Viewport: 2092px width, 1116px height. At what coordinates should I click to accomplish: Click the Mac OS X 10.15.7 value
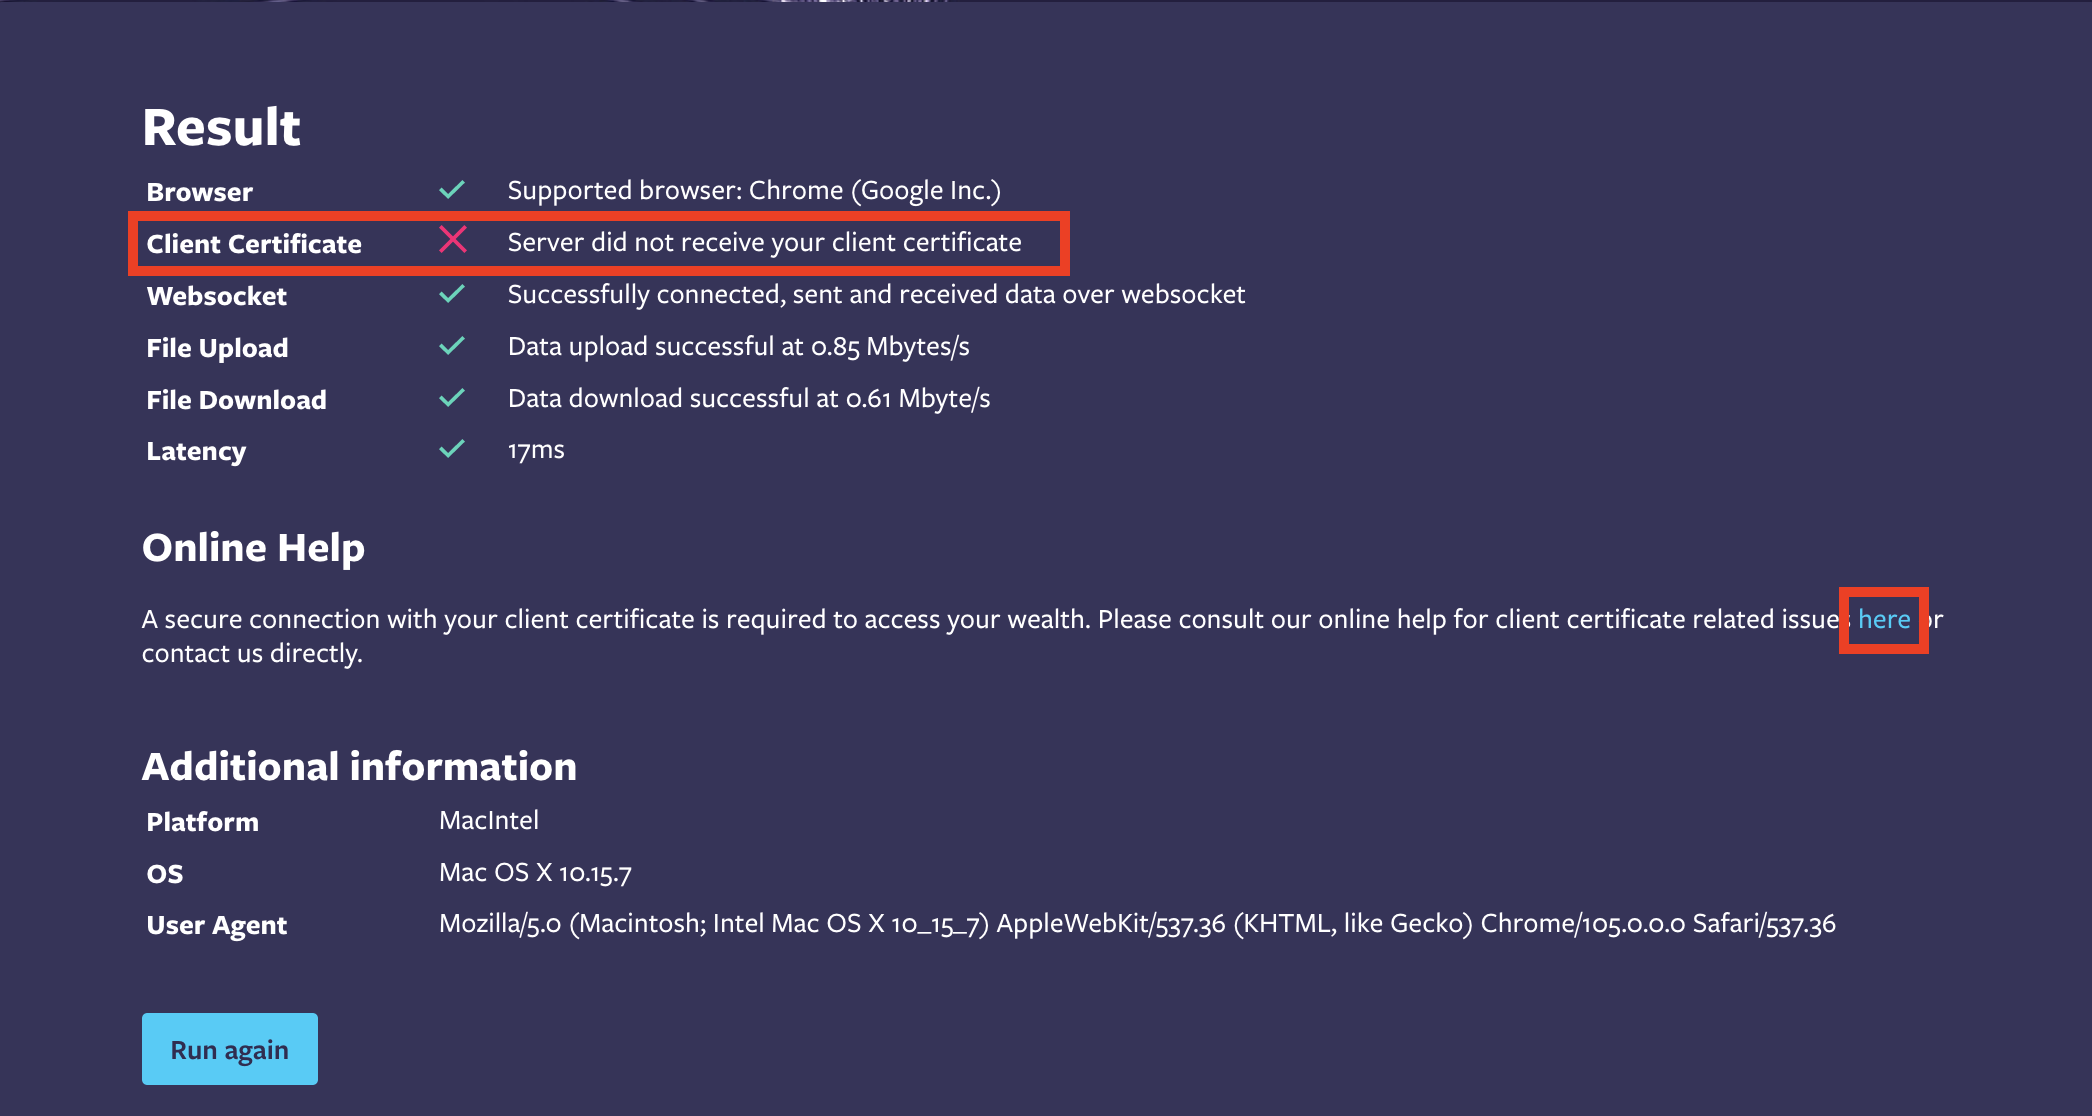(x=535, y=873)
